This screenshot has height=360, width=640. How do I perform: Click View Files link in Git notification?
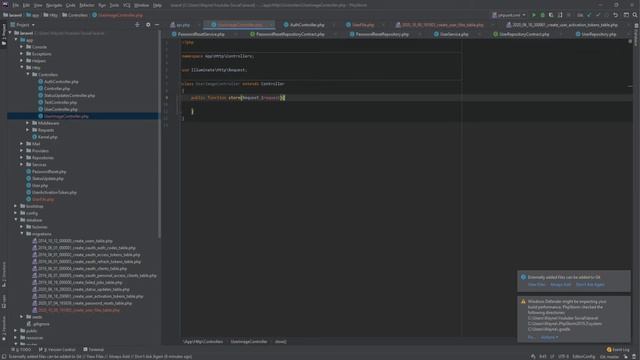536,284
